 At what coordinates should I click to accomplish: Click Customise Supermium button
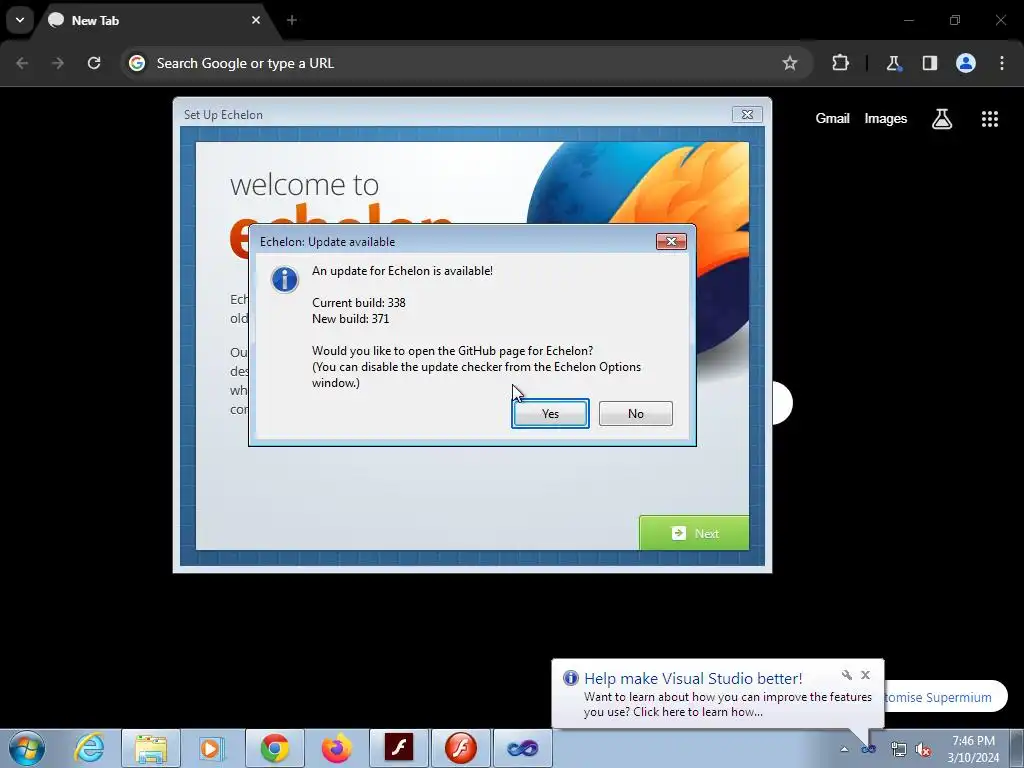tap(944, 697)
